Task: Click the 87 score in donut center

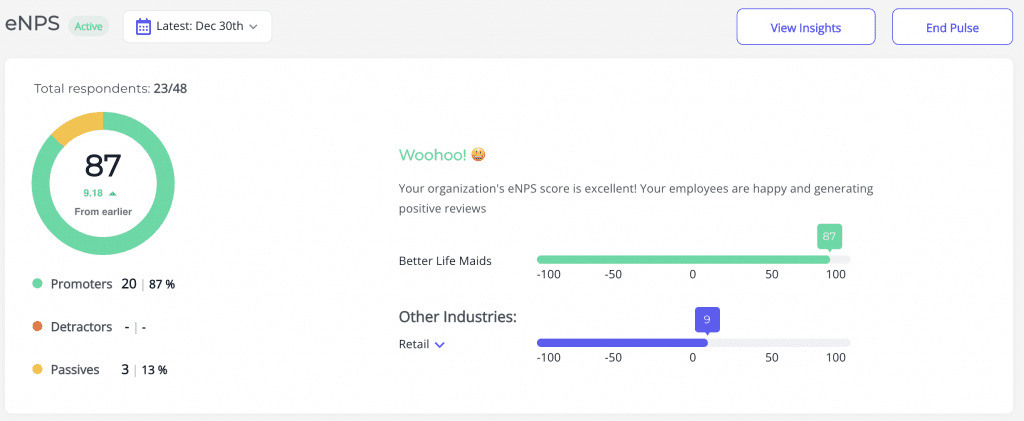Action: [x=103, y=165]
